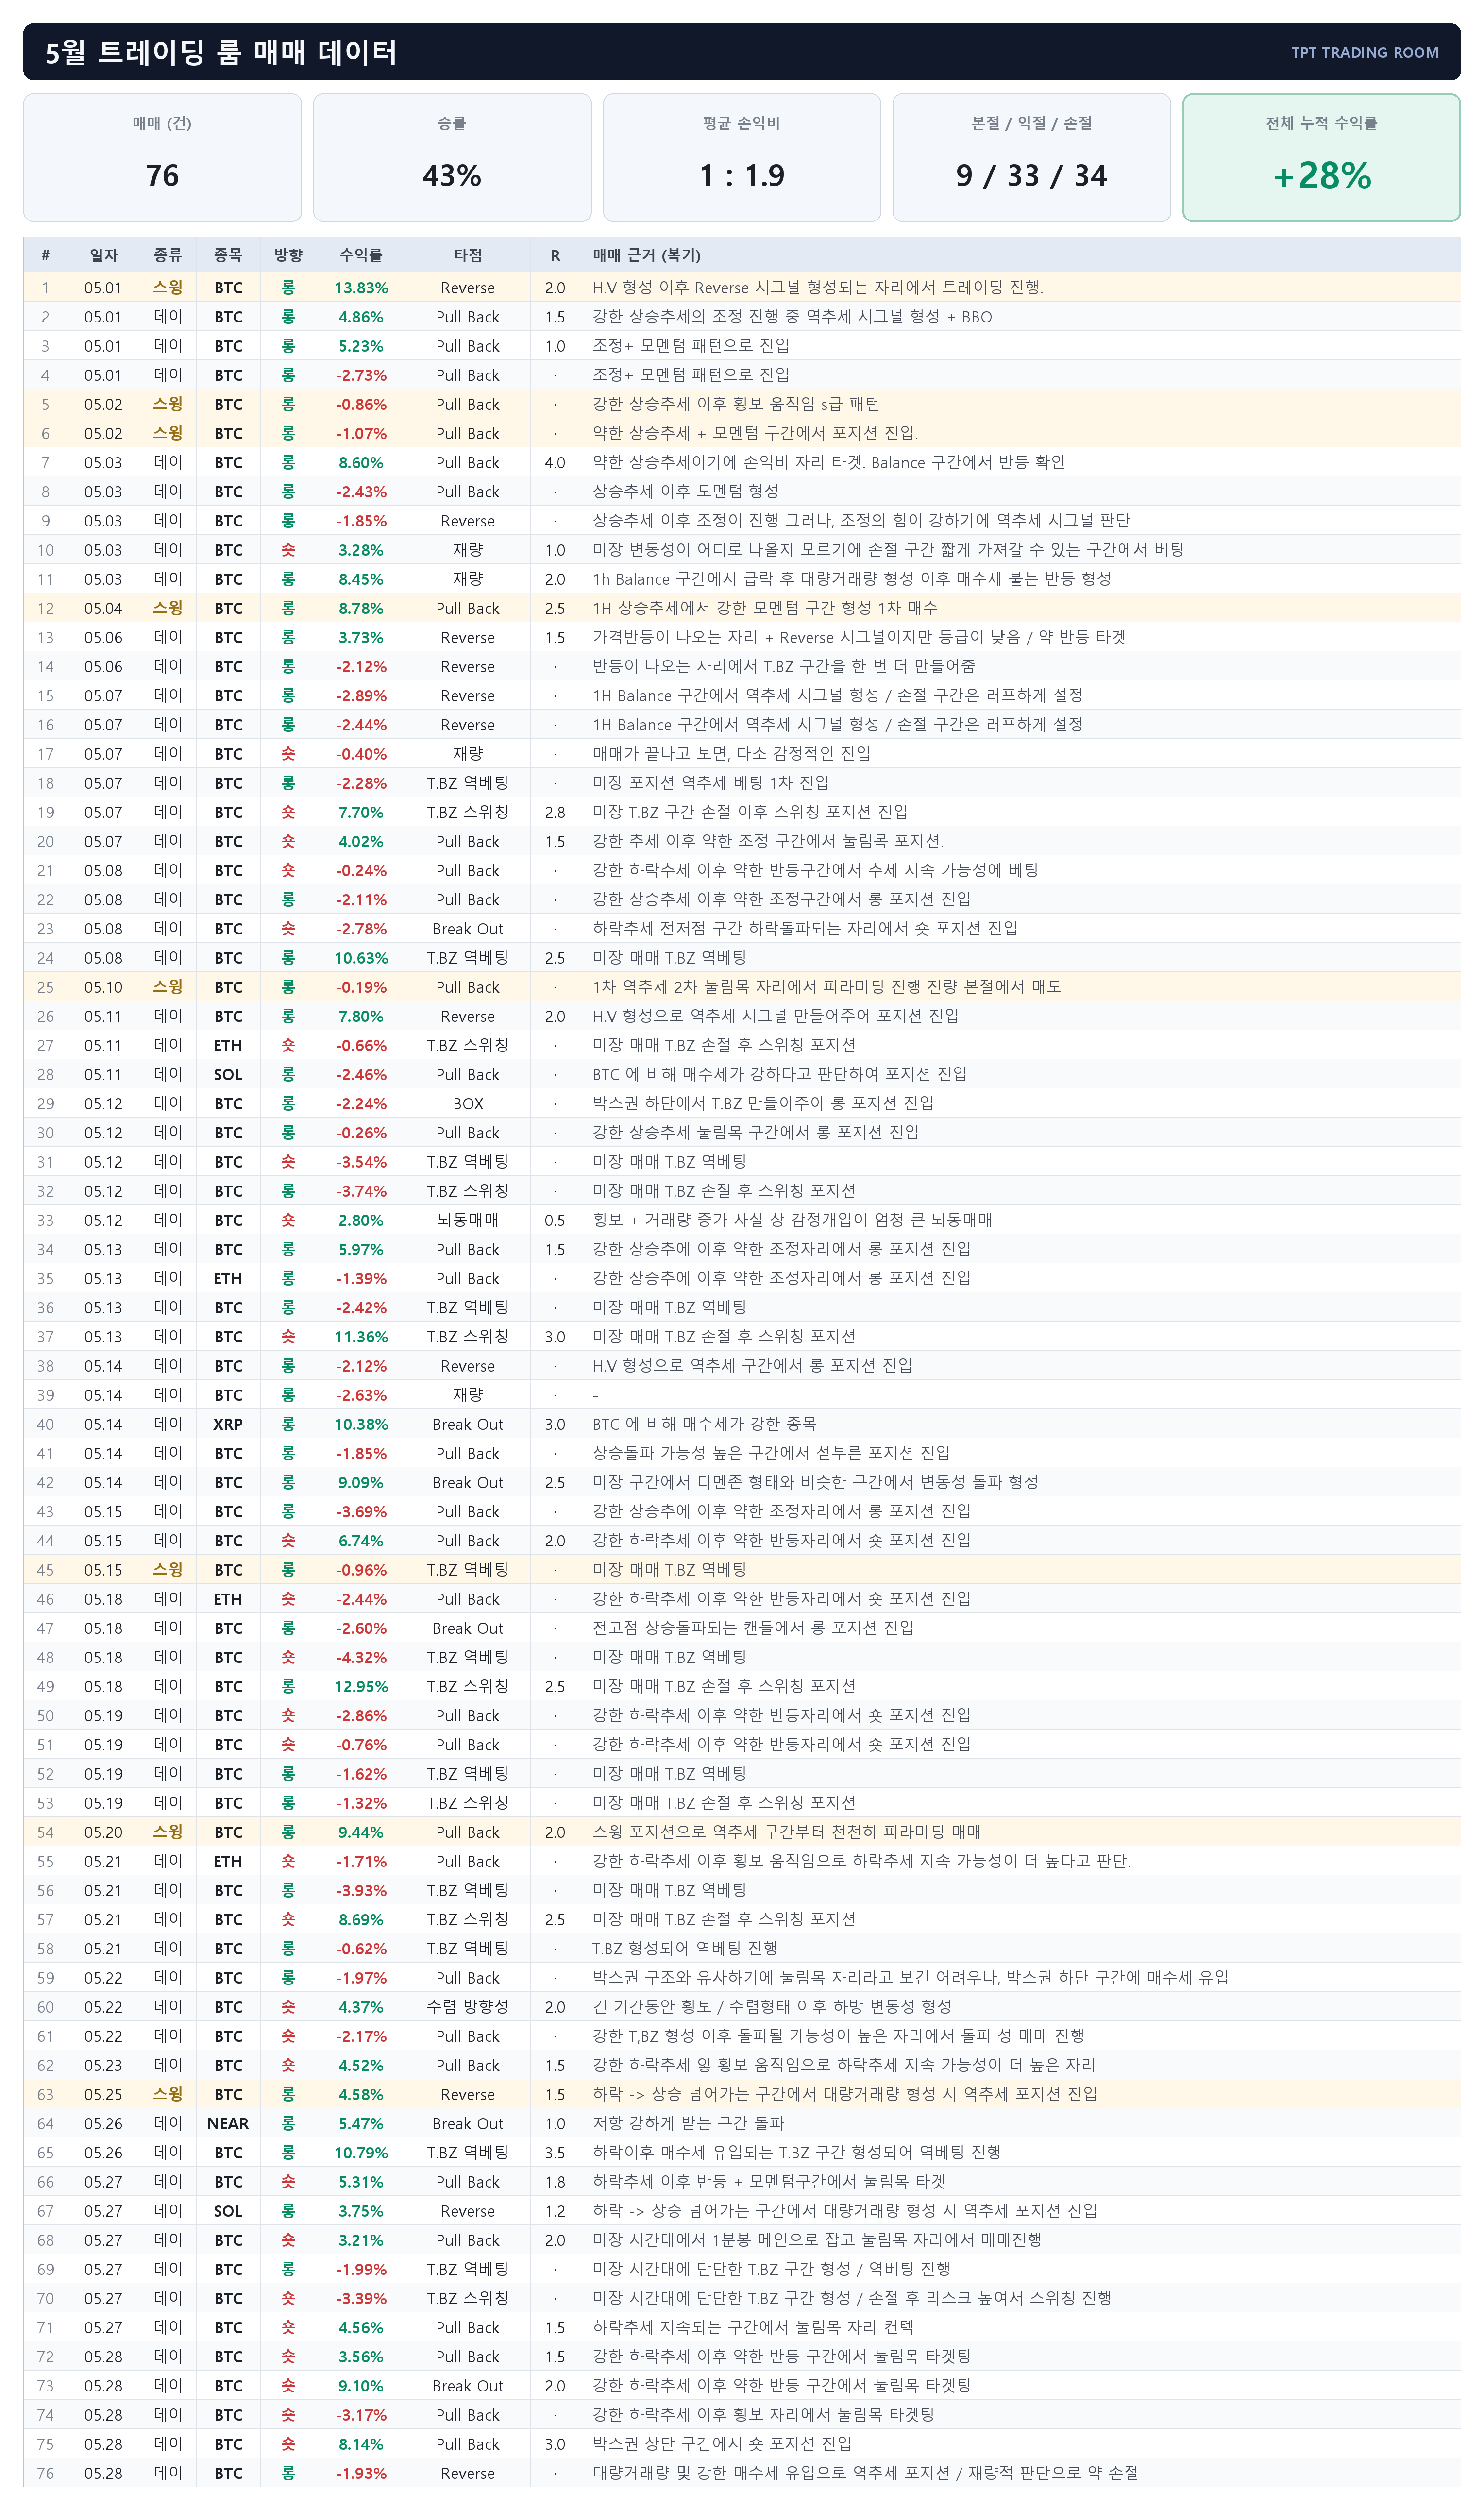Select the 승률 card value 43%
Image resolution: width=1484 pixels, height=2510 pixels.
[452, 176]
